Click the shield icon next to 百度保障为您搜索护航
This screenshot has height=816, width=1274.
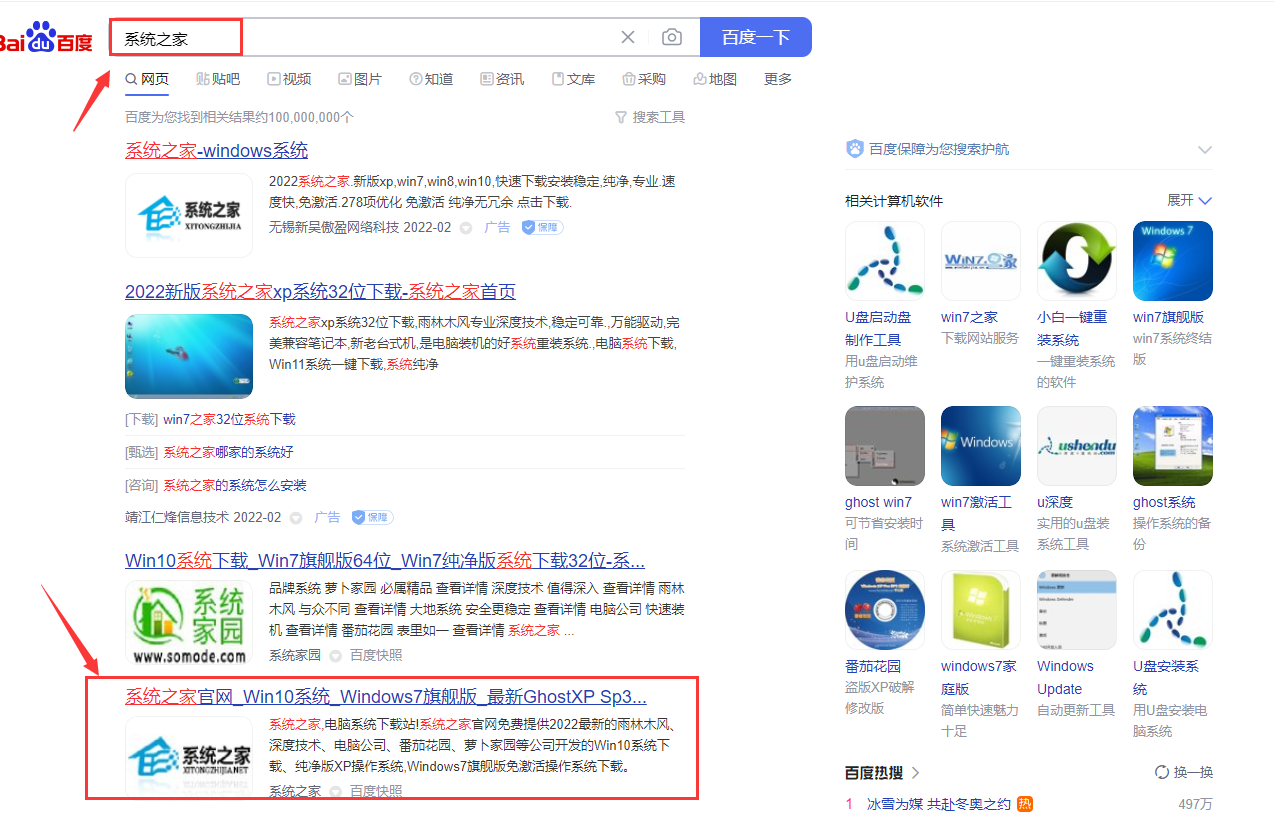pyautogui.click(x=854, y=148)
